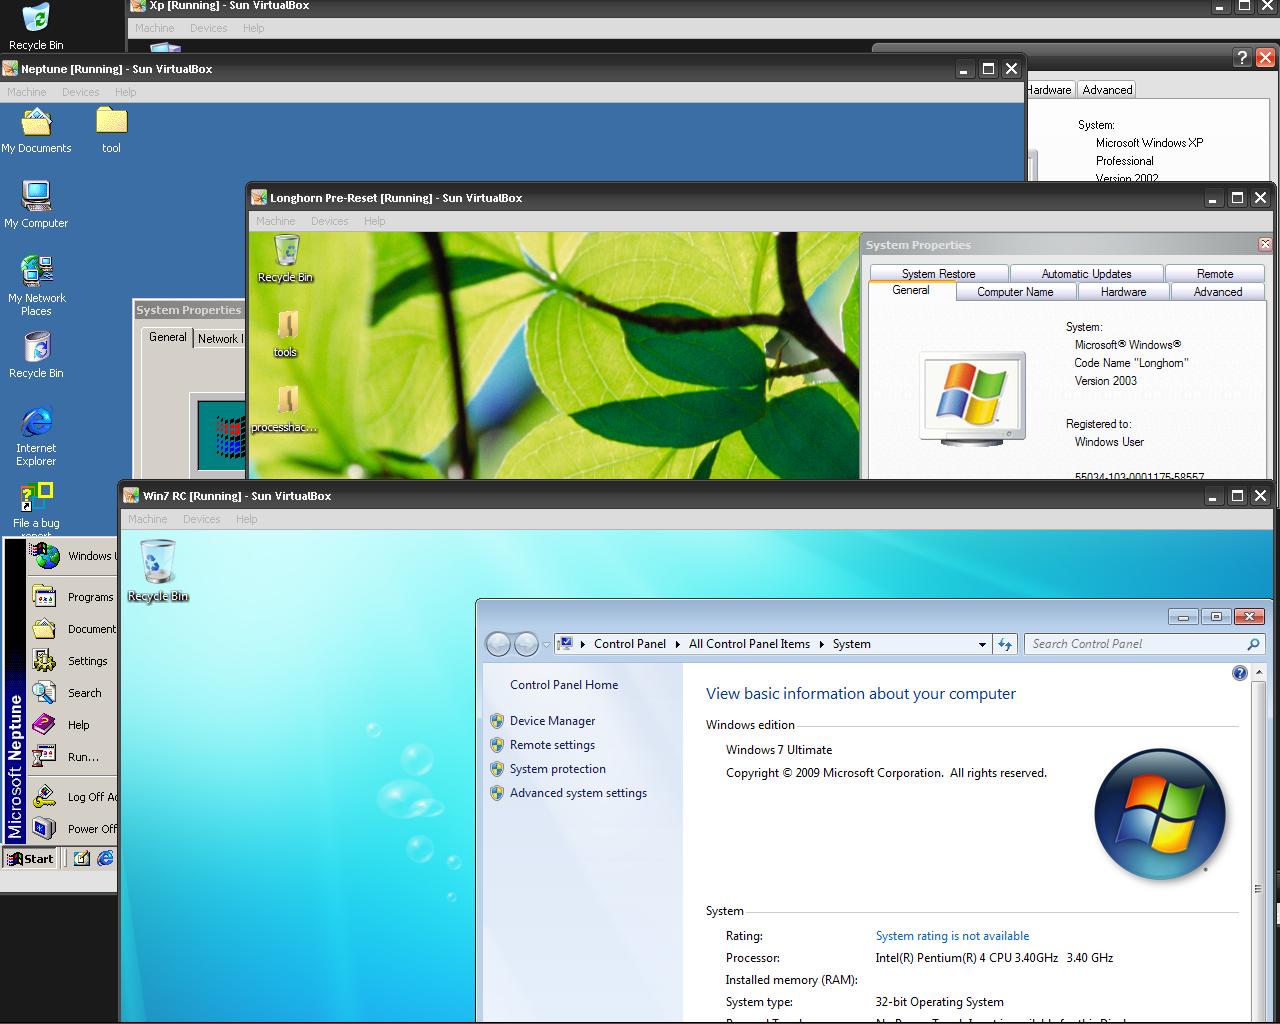The height and width of the screenshot is (1024, 1280).
Task: Switch to Hardware tab in Longhorn properties
Action: click(1123, 292)
